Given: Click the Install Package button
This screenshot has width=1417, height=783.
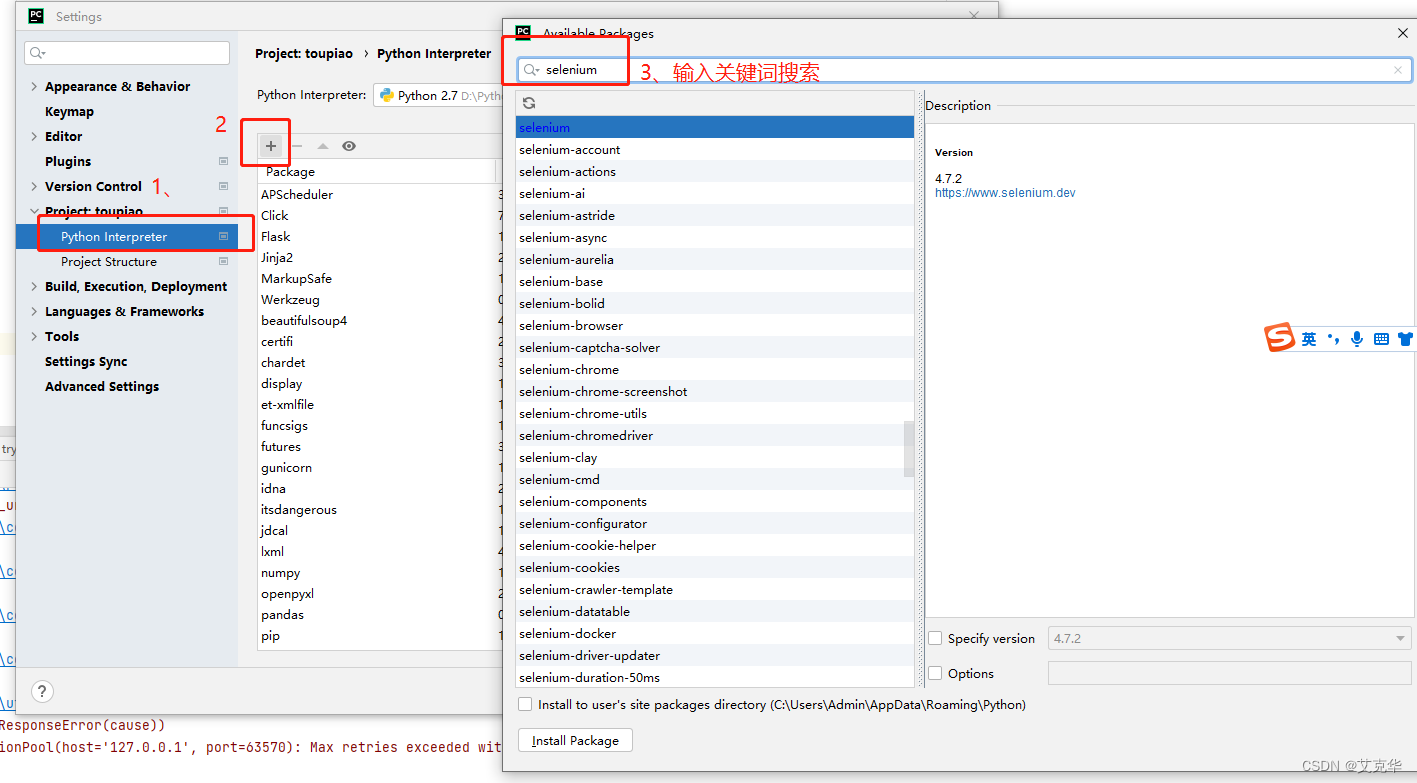Looking at the screenshot, I should (x=575, y=741).
